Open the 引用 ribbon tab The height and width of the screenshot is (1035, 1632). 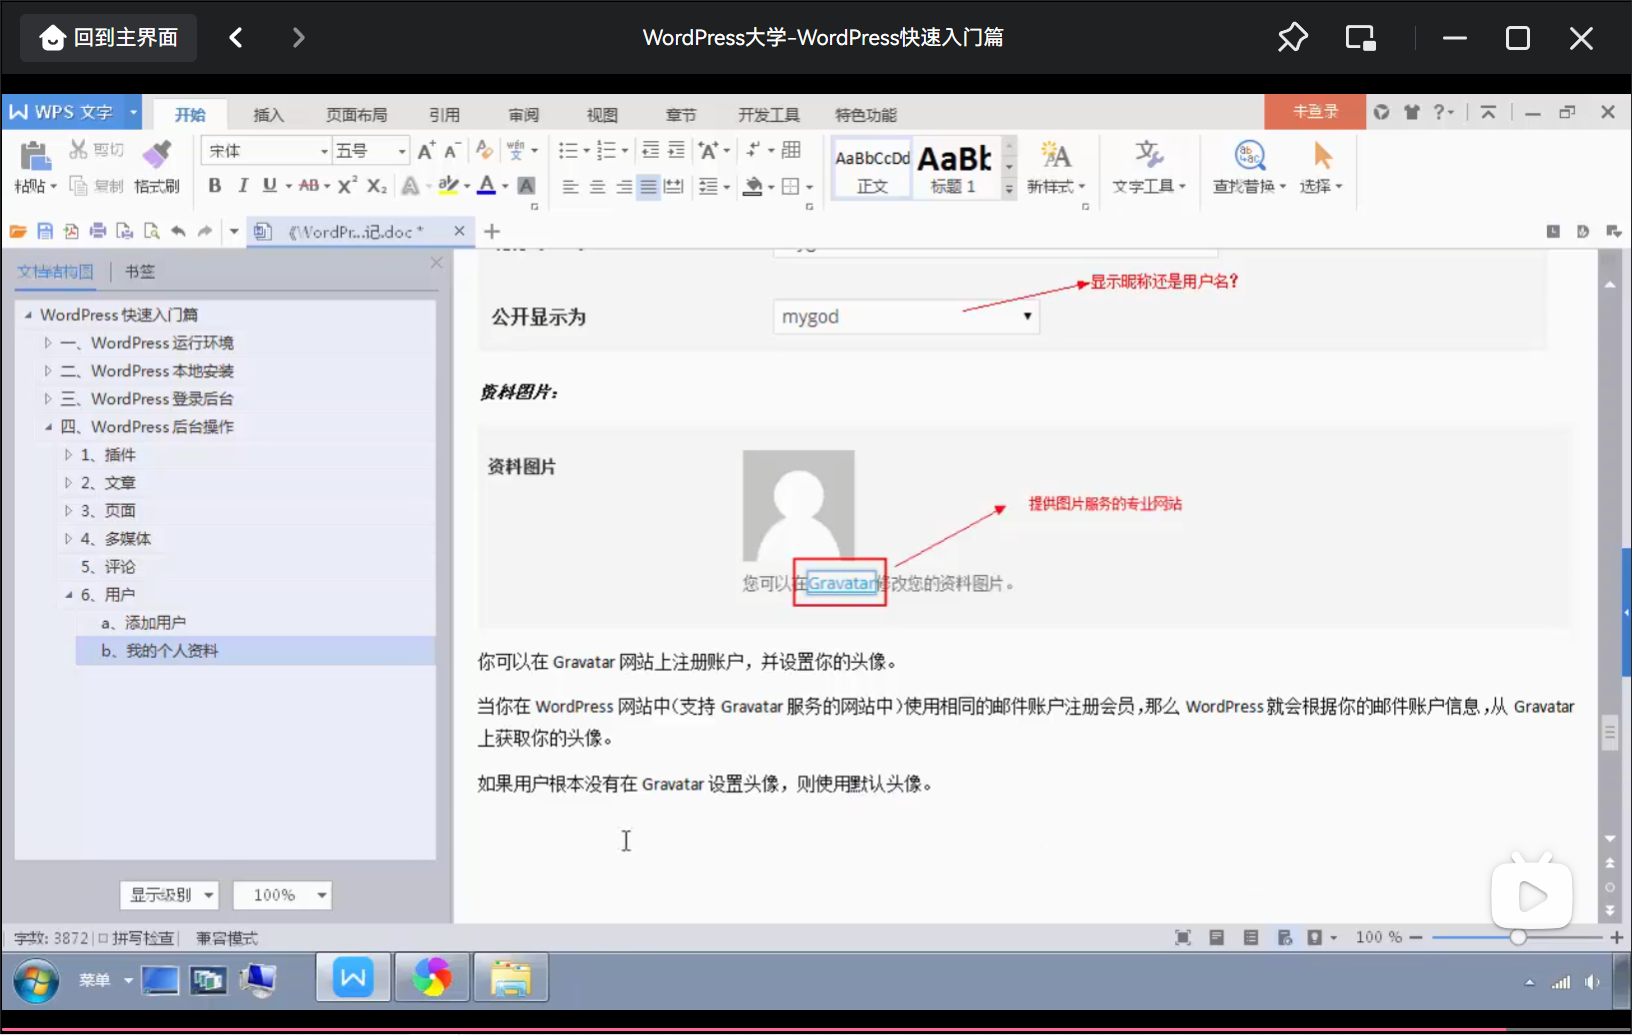(x=444, y=115)
